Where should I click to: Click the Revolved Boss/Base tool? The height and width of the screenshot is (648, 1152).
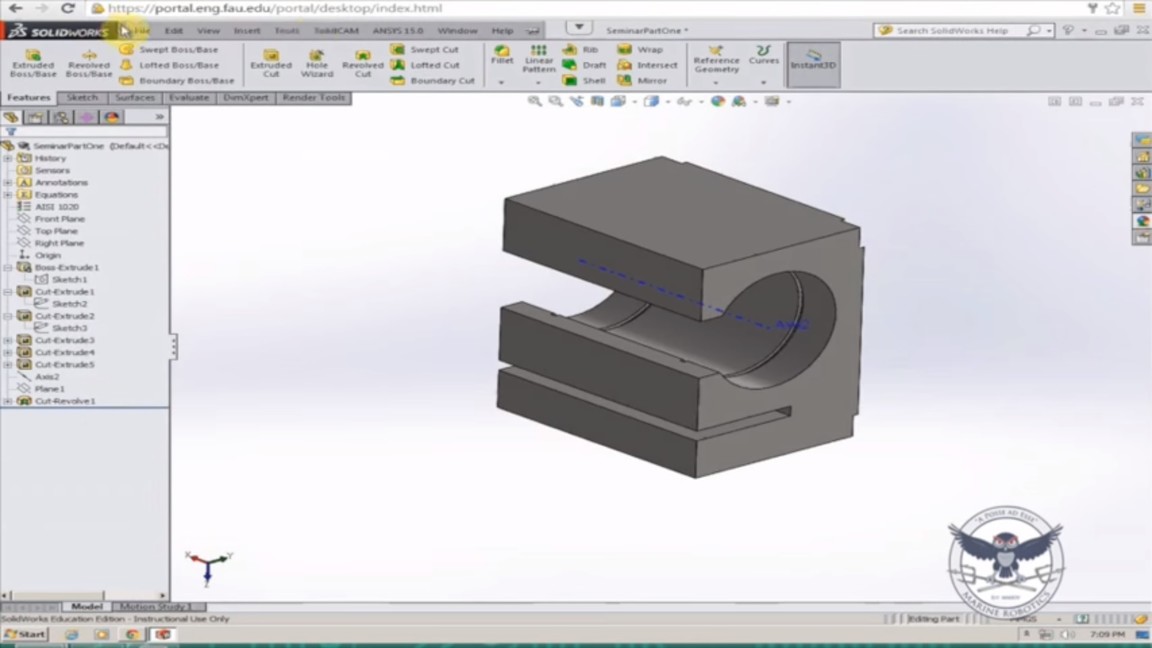(x=89, y=61)
